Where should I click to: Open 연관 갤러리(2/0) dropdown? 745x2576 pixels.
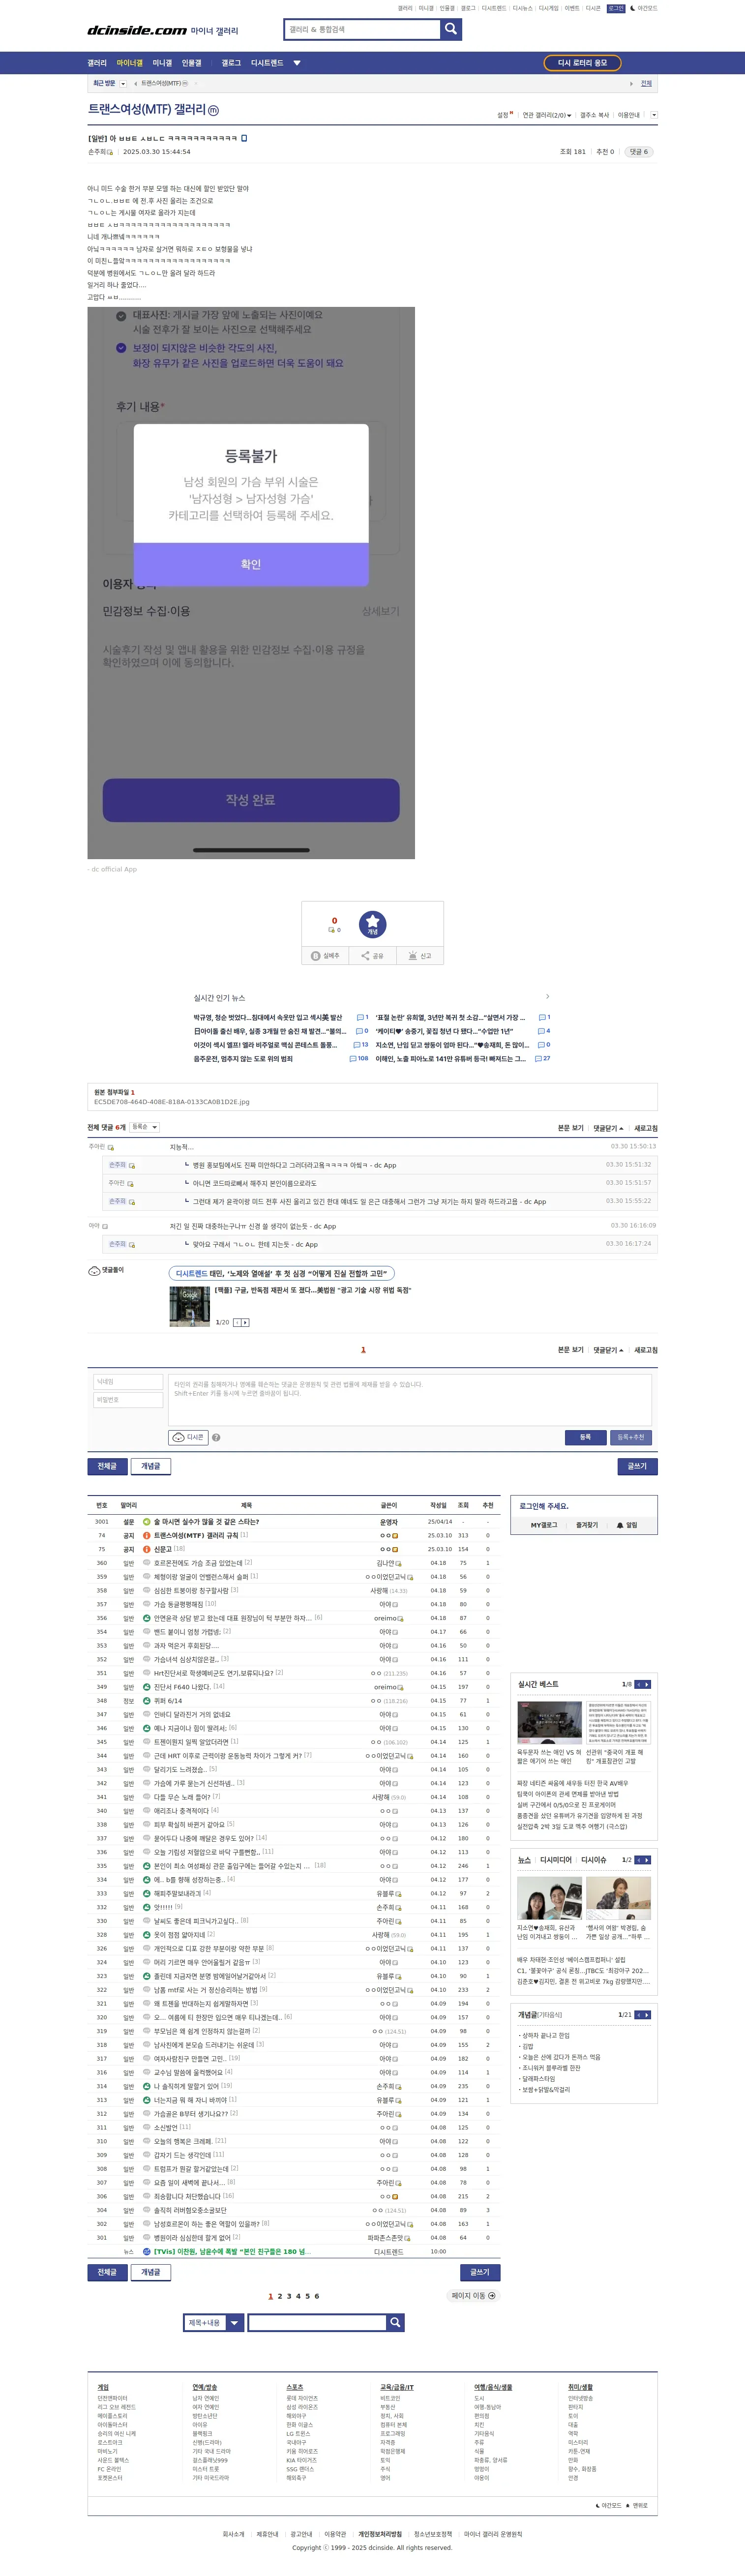tap(547, 115)
